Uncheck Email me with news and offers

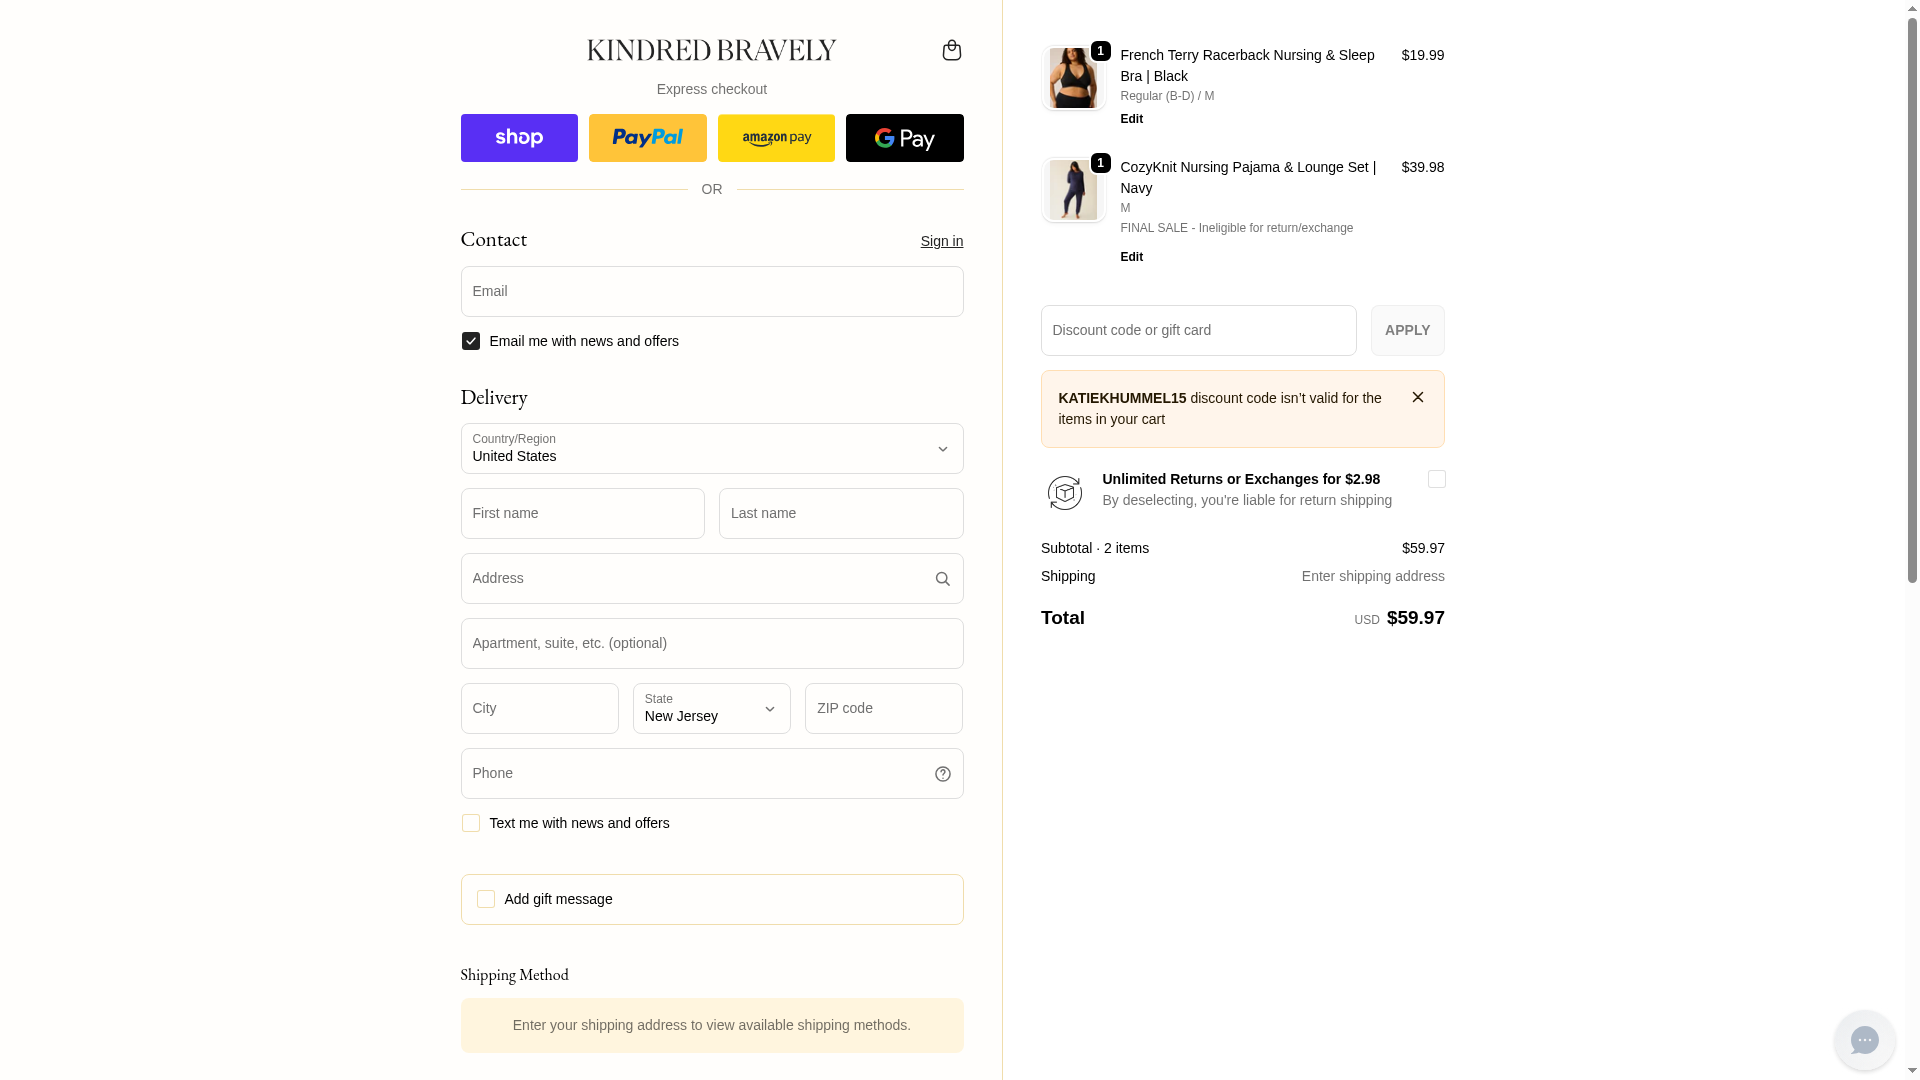click(471, 341)
